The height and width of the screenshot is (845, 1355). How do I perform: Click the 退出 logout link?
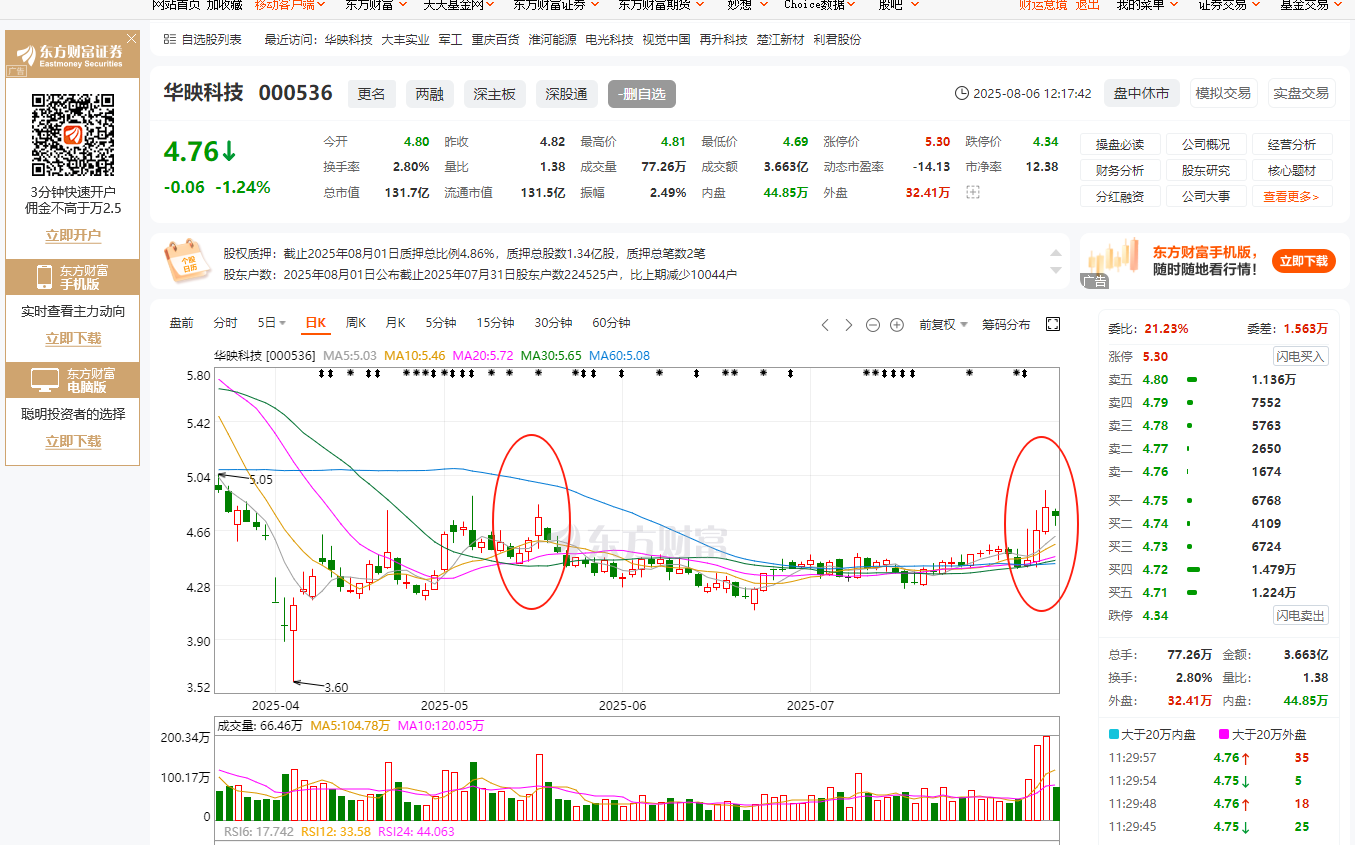(1088, 5)
